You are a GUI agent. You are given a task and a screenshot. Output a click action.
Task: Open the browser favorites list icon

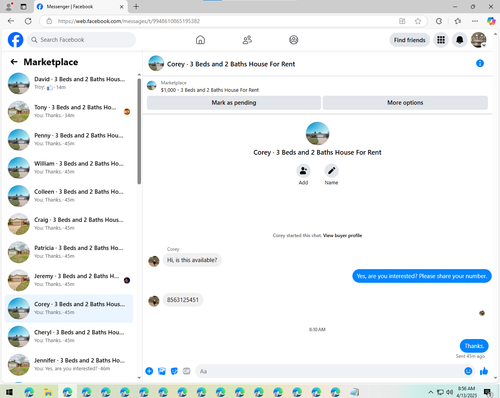coord(458,21)
